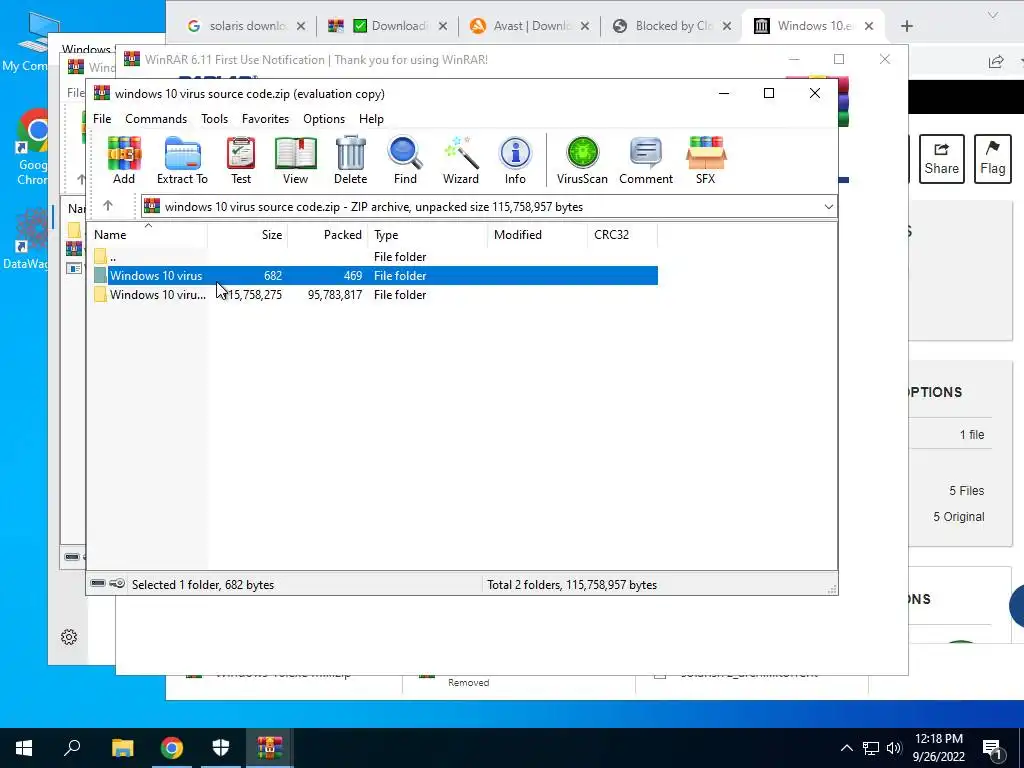Click the WinRAR title bar app icon

[101, 93]
